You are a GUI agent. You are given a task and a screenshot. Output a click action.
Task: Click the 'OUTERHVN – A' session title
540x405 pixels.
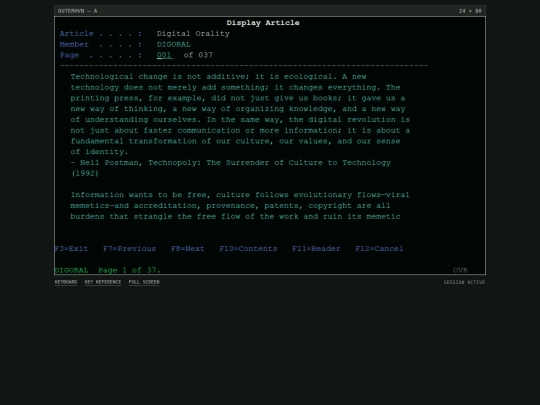[77, 11]
